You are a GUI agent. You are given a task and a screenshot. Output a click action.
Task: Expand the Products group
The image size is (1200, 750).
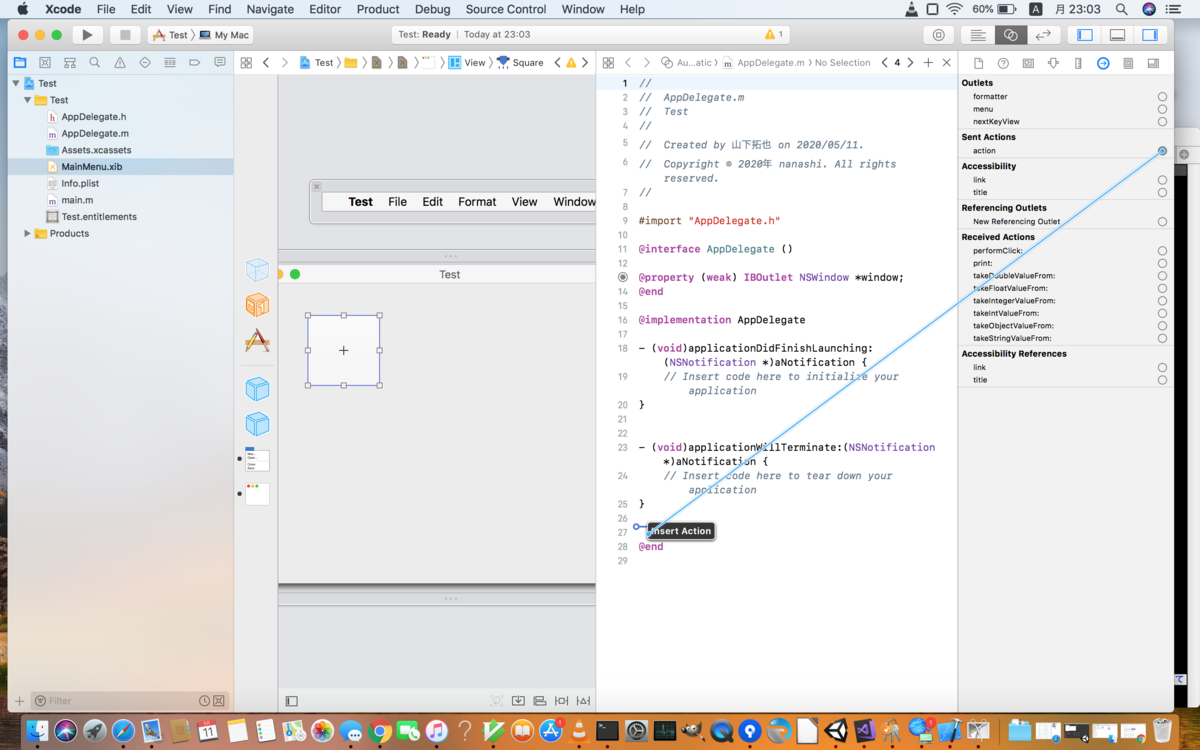[x=27, y=233]
